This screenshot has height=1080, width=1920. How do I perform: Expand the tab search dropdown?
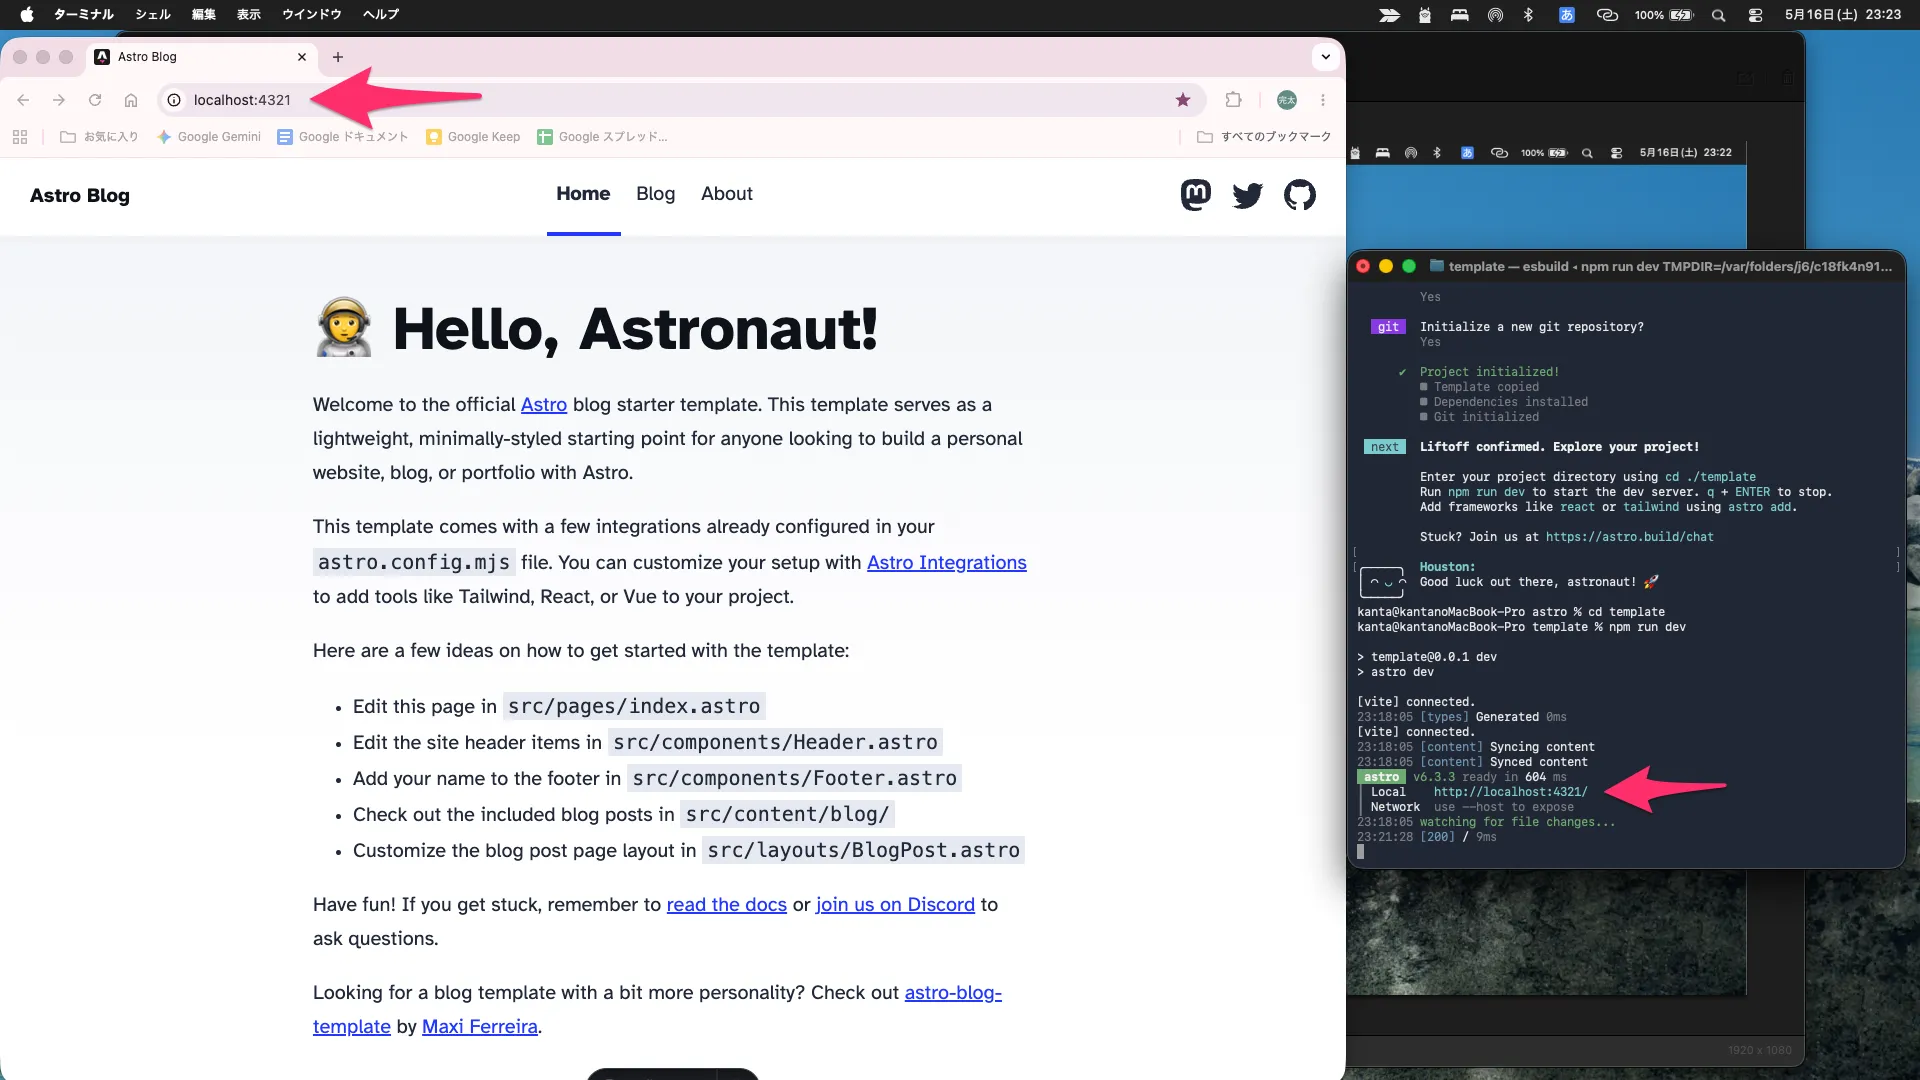click(x=1326, y=57)
